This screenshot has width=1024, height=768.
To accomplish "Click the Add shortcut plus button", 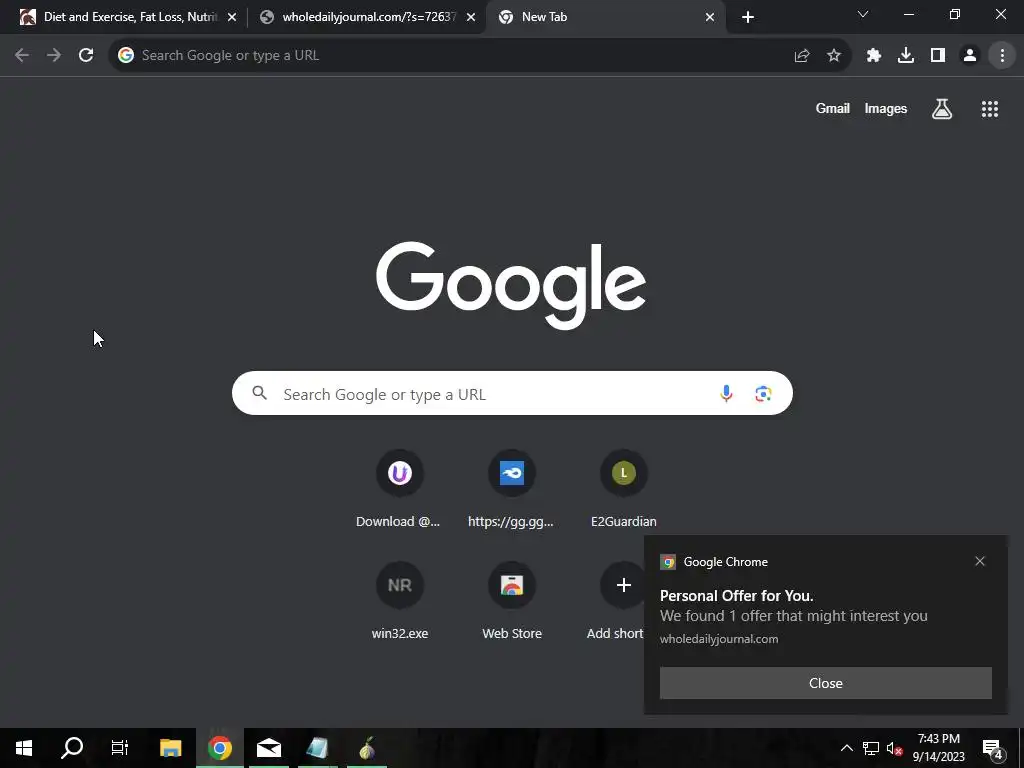I will coord(623,585).
